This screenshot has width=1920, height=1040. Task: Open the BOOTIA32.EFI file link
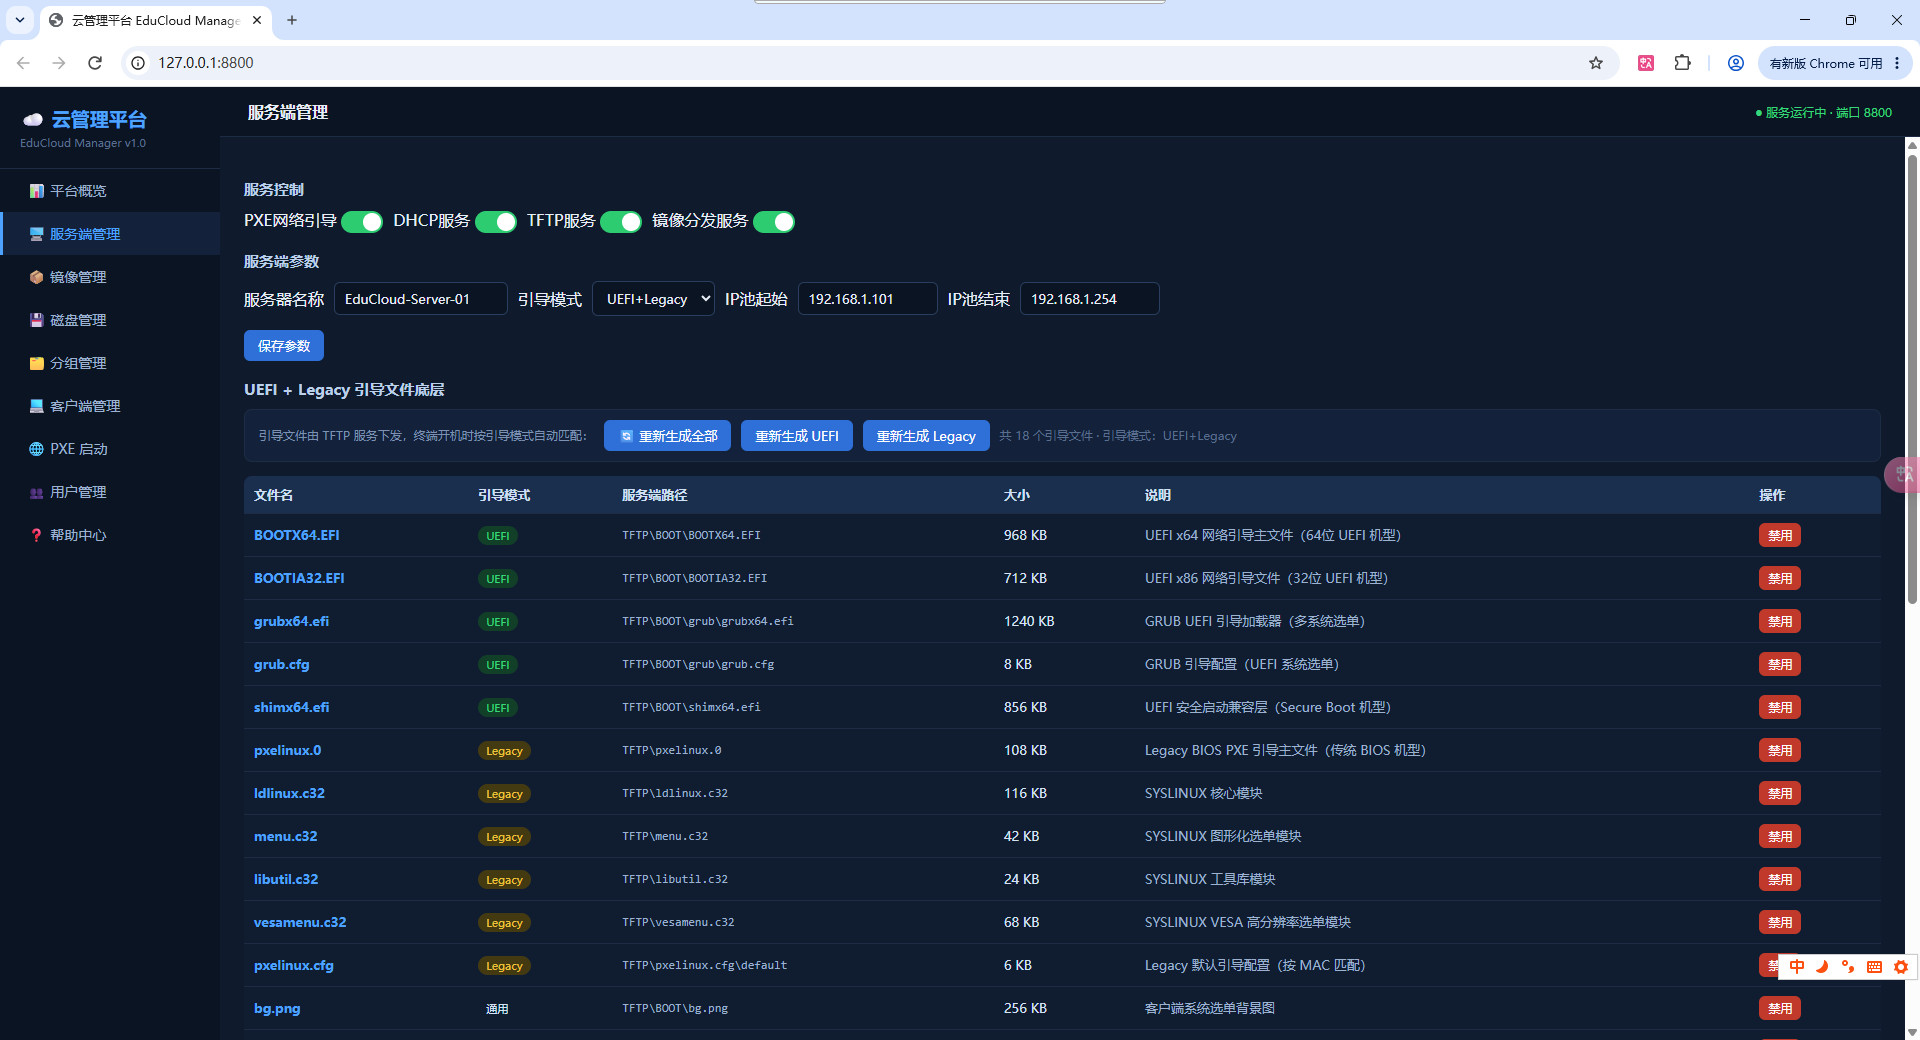pos(299,578)
